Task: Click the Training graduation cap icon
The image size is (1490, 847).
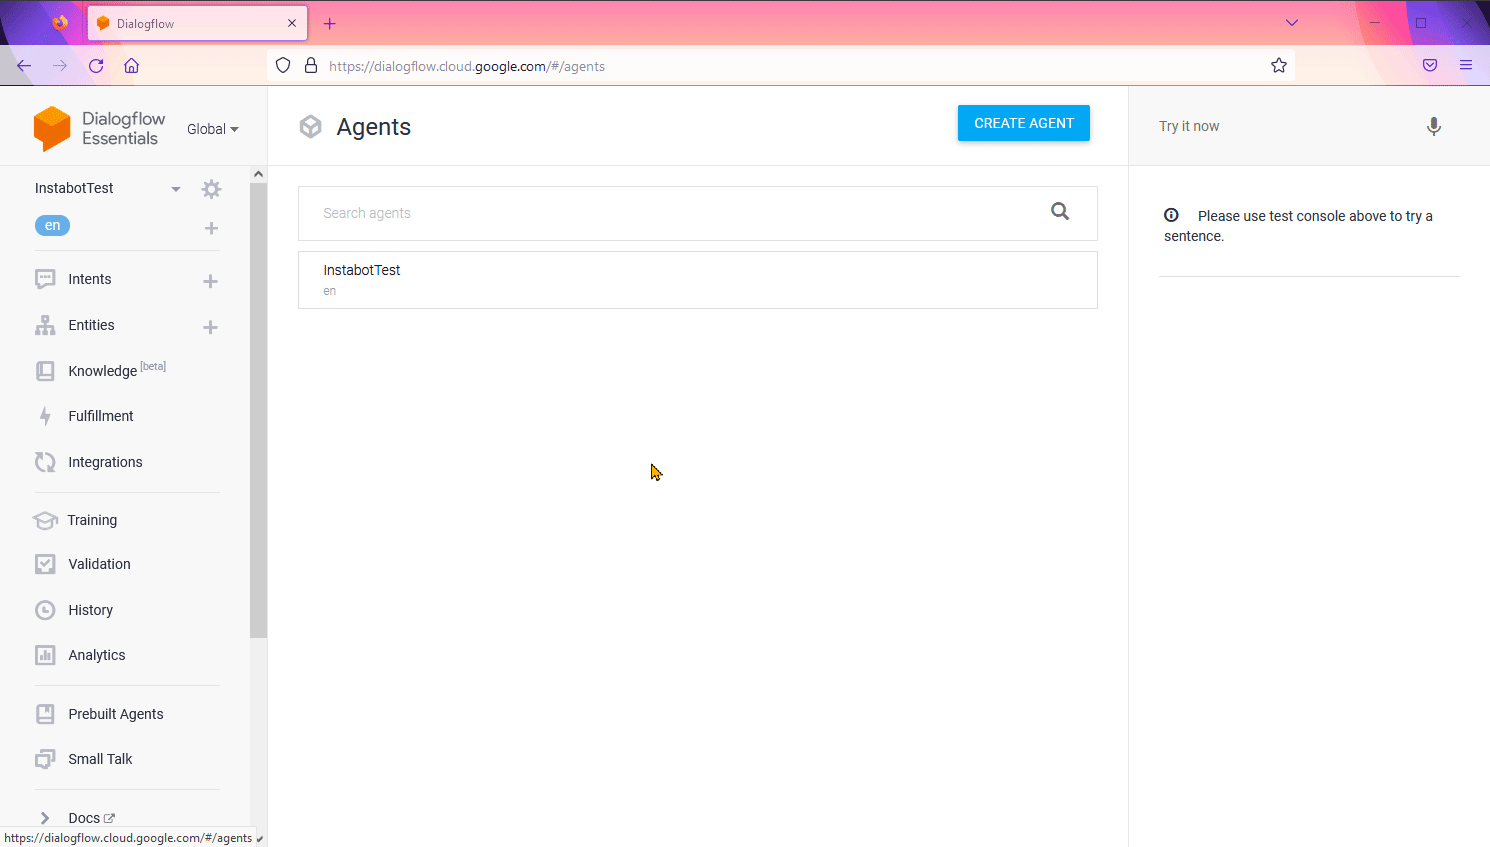Action: [x=45, y=520]
